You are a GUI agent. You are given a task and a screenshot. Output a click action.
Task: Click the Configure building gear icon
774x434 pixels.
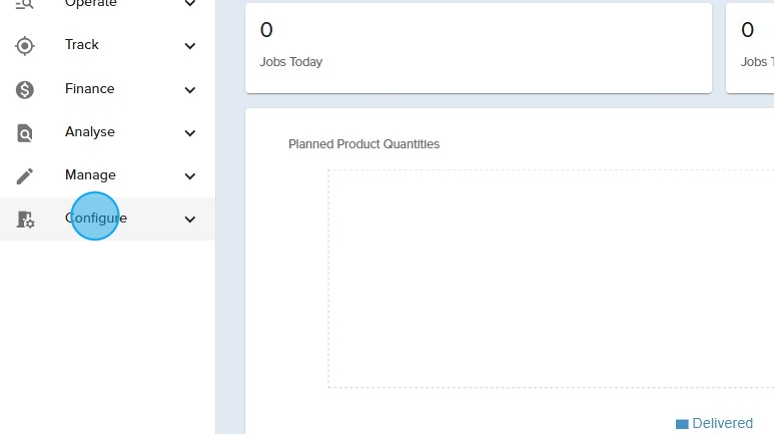pyautogui.click(x=25, y=219)
